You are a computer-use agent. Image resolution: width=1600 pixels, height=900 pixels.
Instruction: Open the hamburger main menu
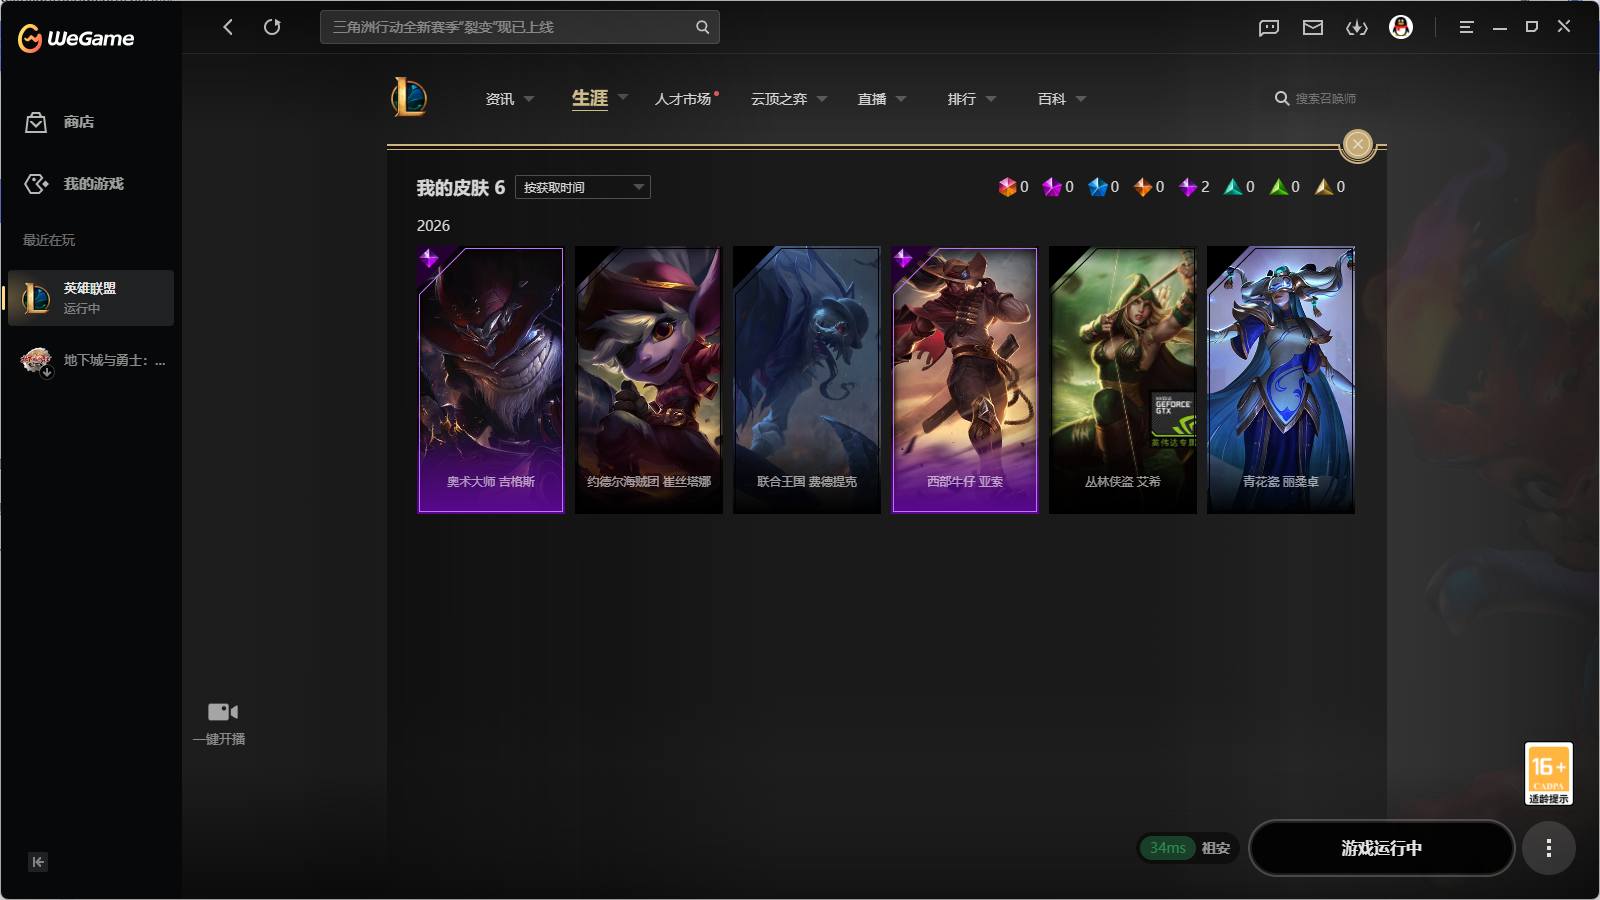coord(1466,27)
